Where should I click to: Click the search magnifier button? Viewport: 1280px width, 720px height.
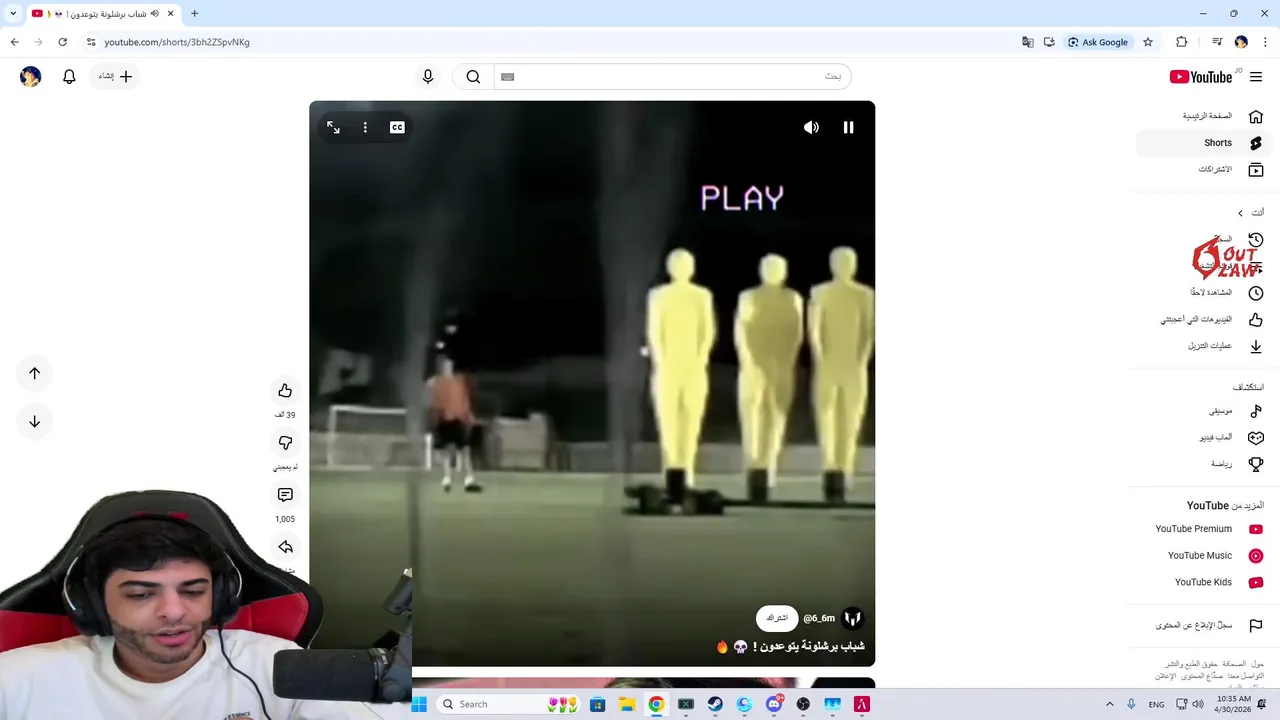click(473, 76)
